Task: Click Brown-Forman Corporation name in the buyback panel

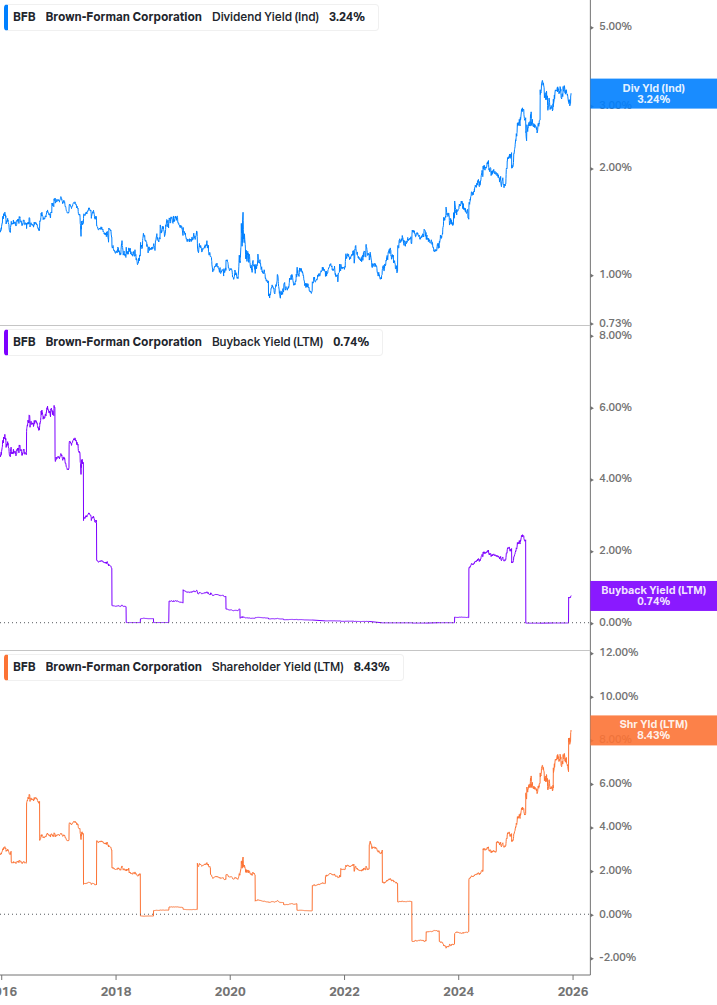Action: pyautogui.click(x=124, y=342)
